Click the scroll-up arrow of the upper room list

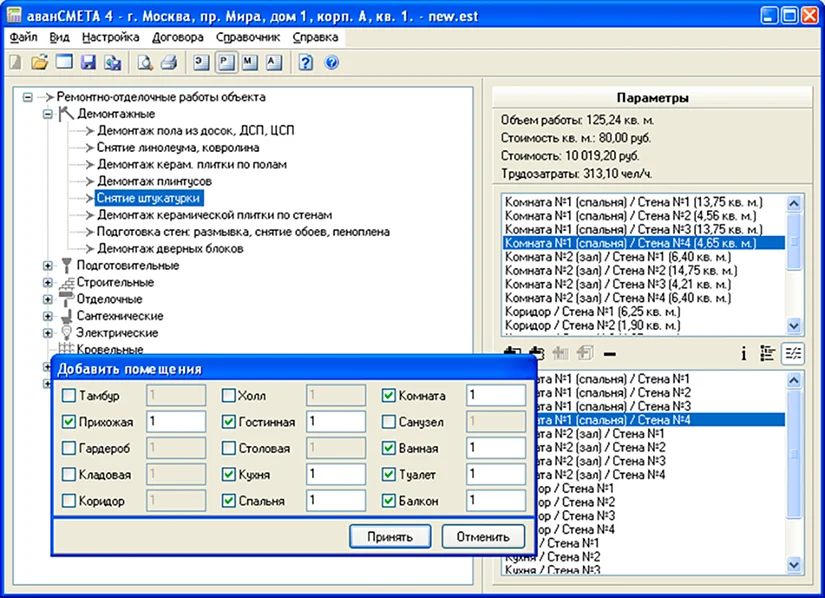point(794,202)
